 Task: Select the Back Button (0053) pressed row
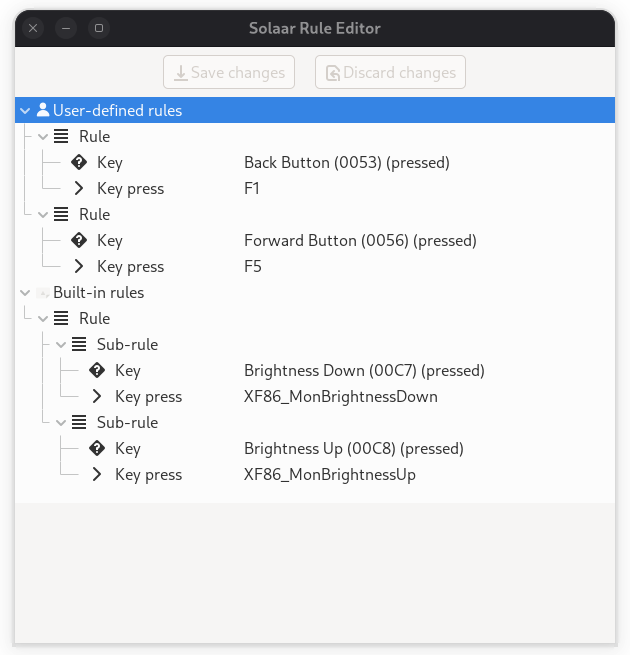tap(346, 162)
